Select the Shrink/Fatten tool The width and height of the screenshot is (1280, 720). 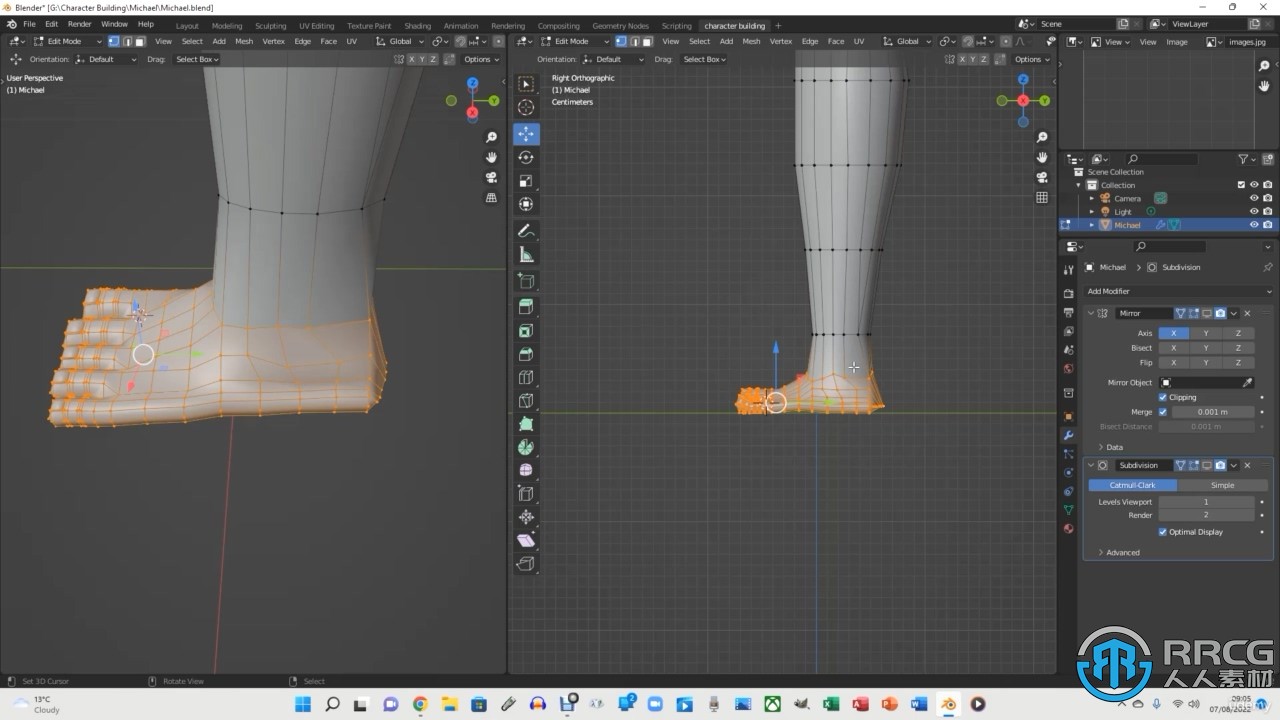pos(526,517)
